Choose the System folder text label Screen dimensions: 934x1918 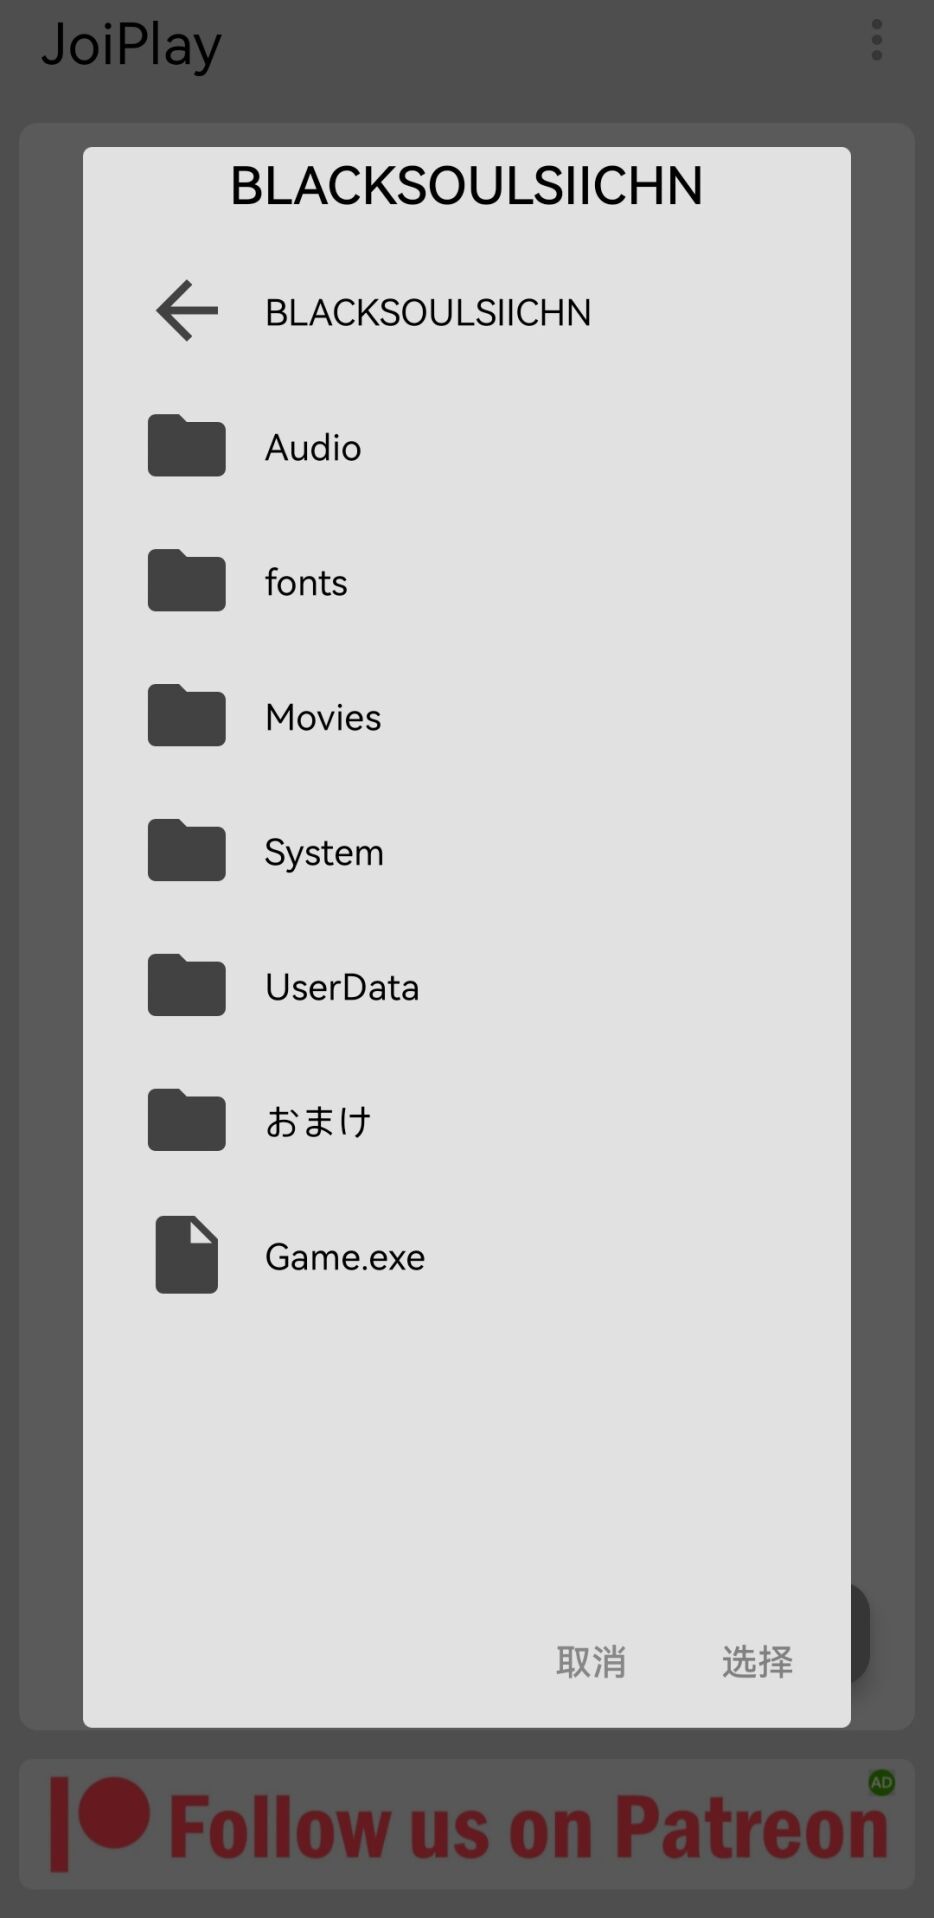324,853
